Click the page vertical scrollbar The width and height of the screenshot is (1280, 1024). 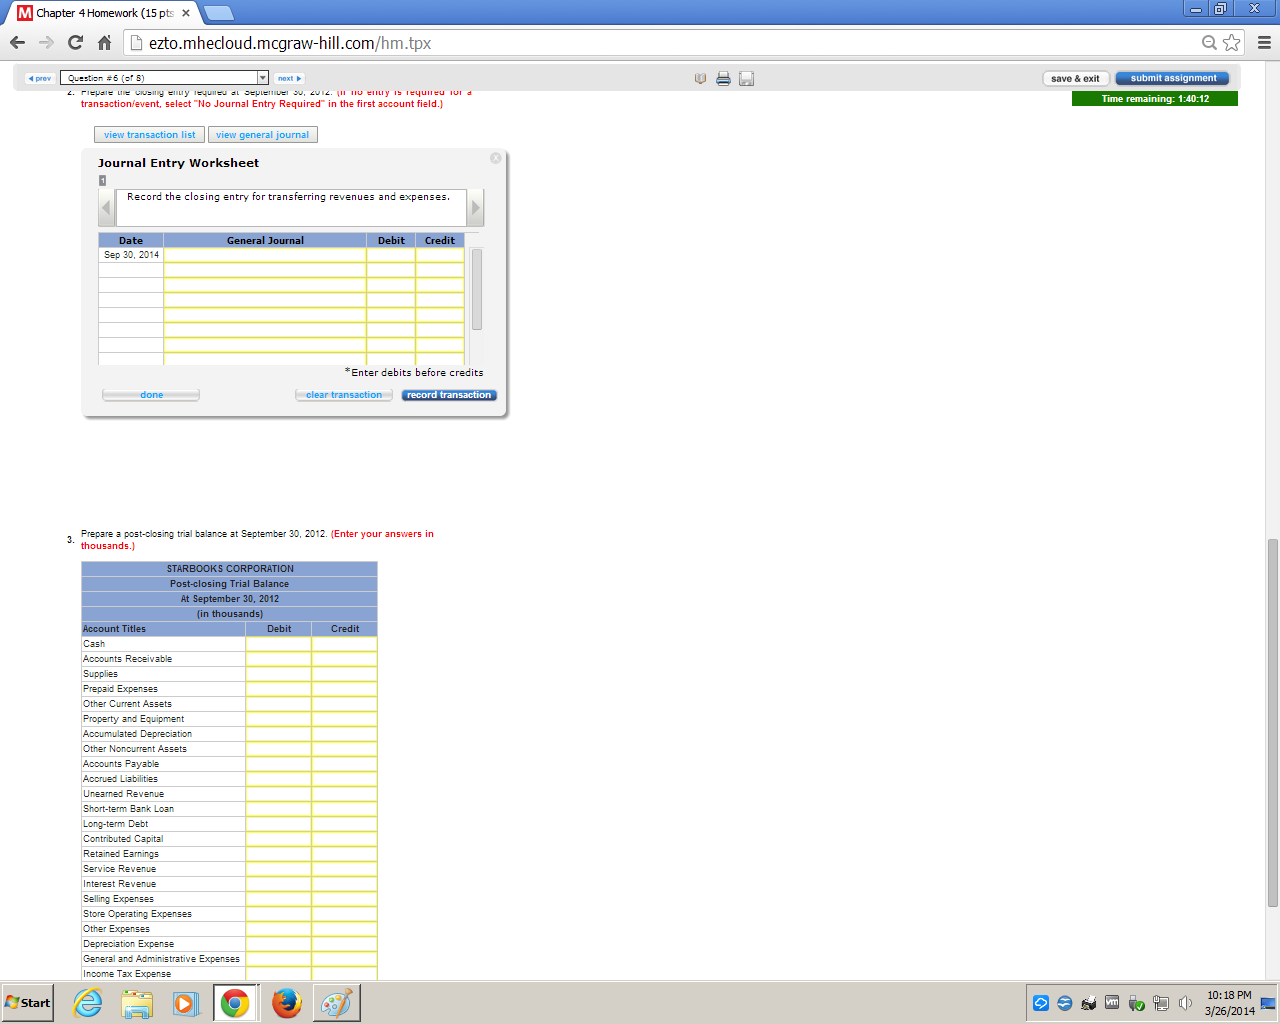(x=1272, y=722)
